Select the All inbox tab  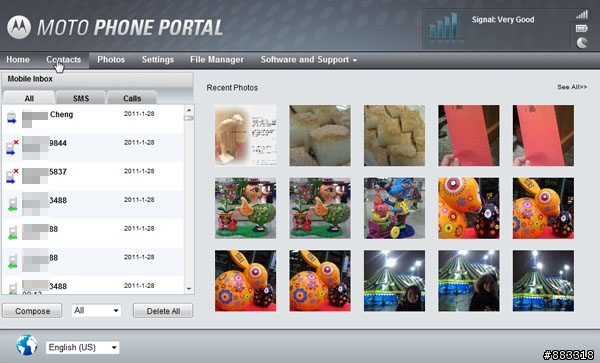pos(29,98)
